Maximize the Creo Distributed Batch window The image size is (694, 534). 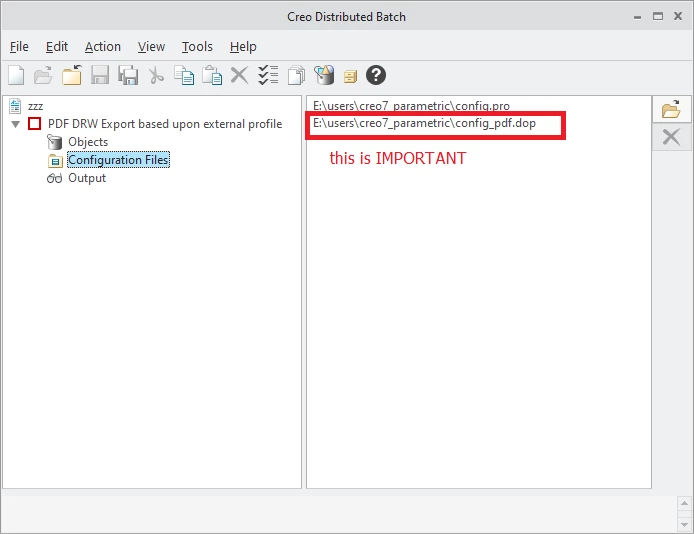658,16
